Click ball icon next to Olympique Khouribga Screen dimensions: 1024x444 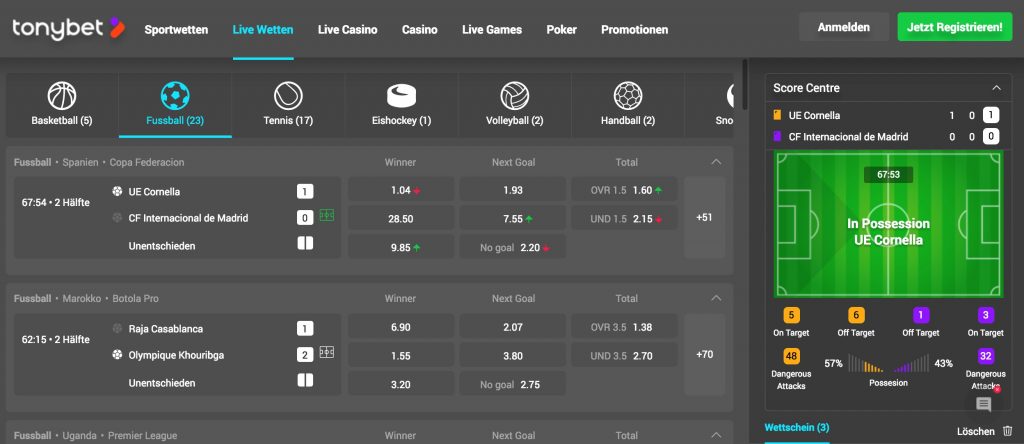tap(117, 355)
